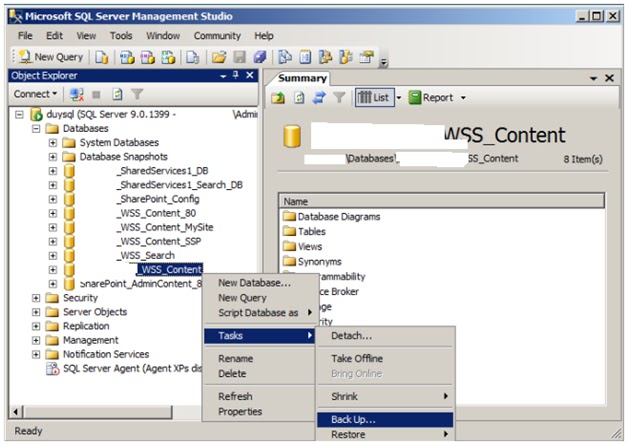Click the Open File folder icon
The image size is (628, 445).
[x=219, y=57]
